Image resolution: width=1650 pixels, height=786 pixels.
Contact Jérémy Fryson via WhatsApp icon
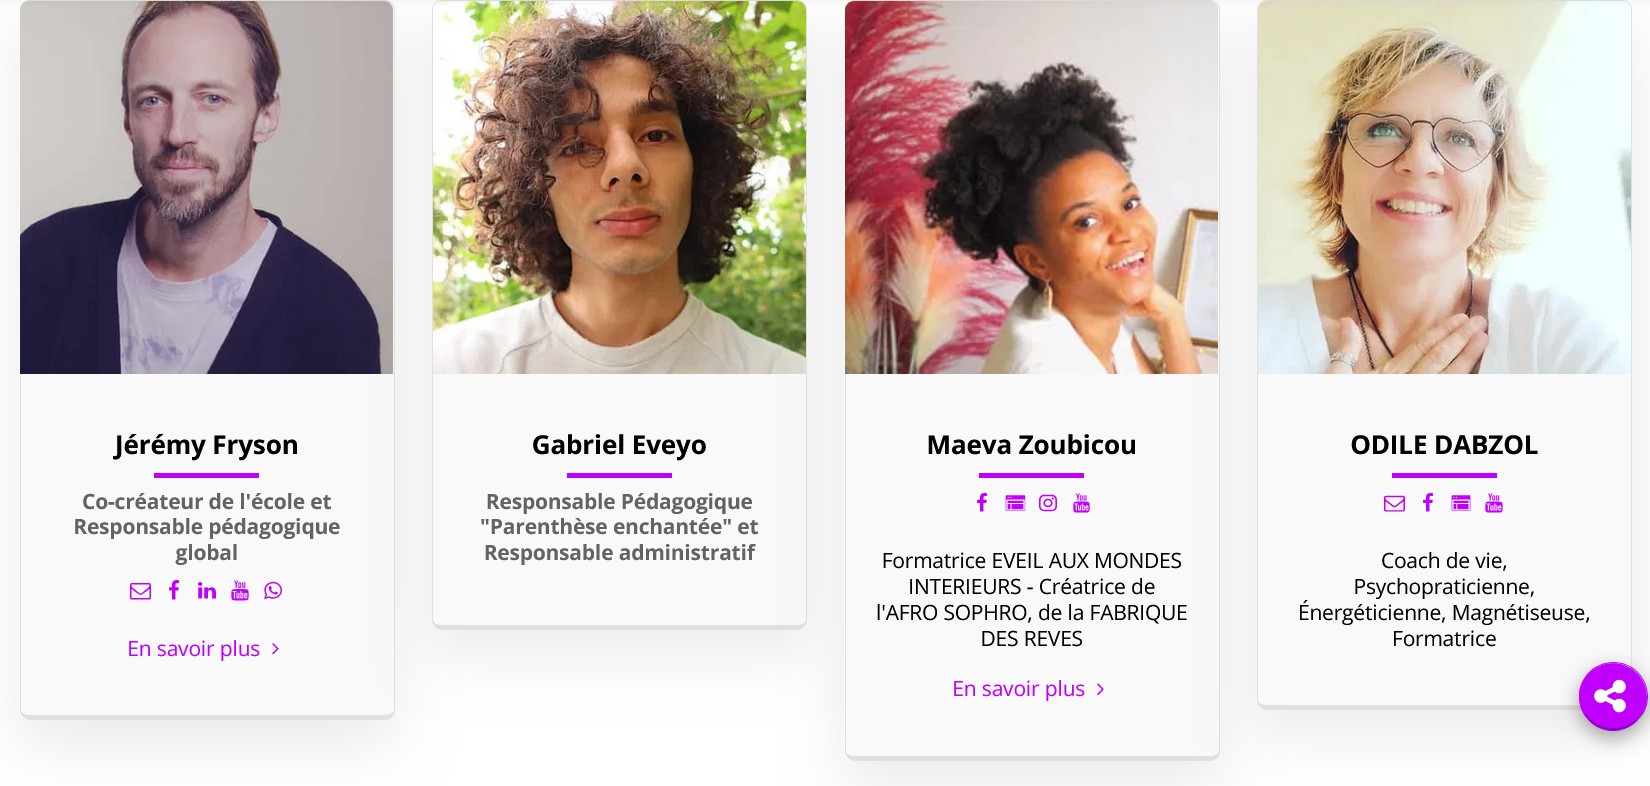click(273, 591)
